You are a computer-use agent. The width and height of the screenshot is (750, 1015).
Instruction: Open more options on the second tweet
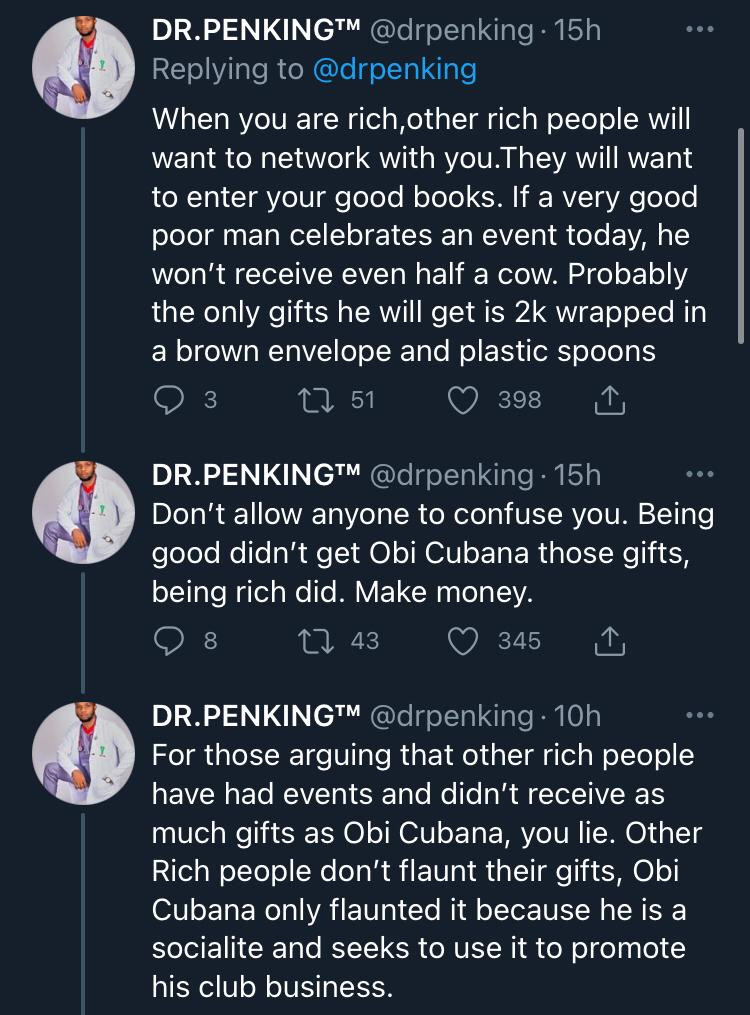coord(700,474)
